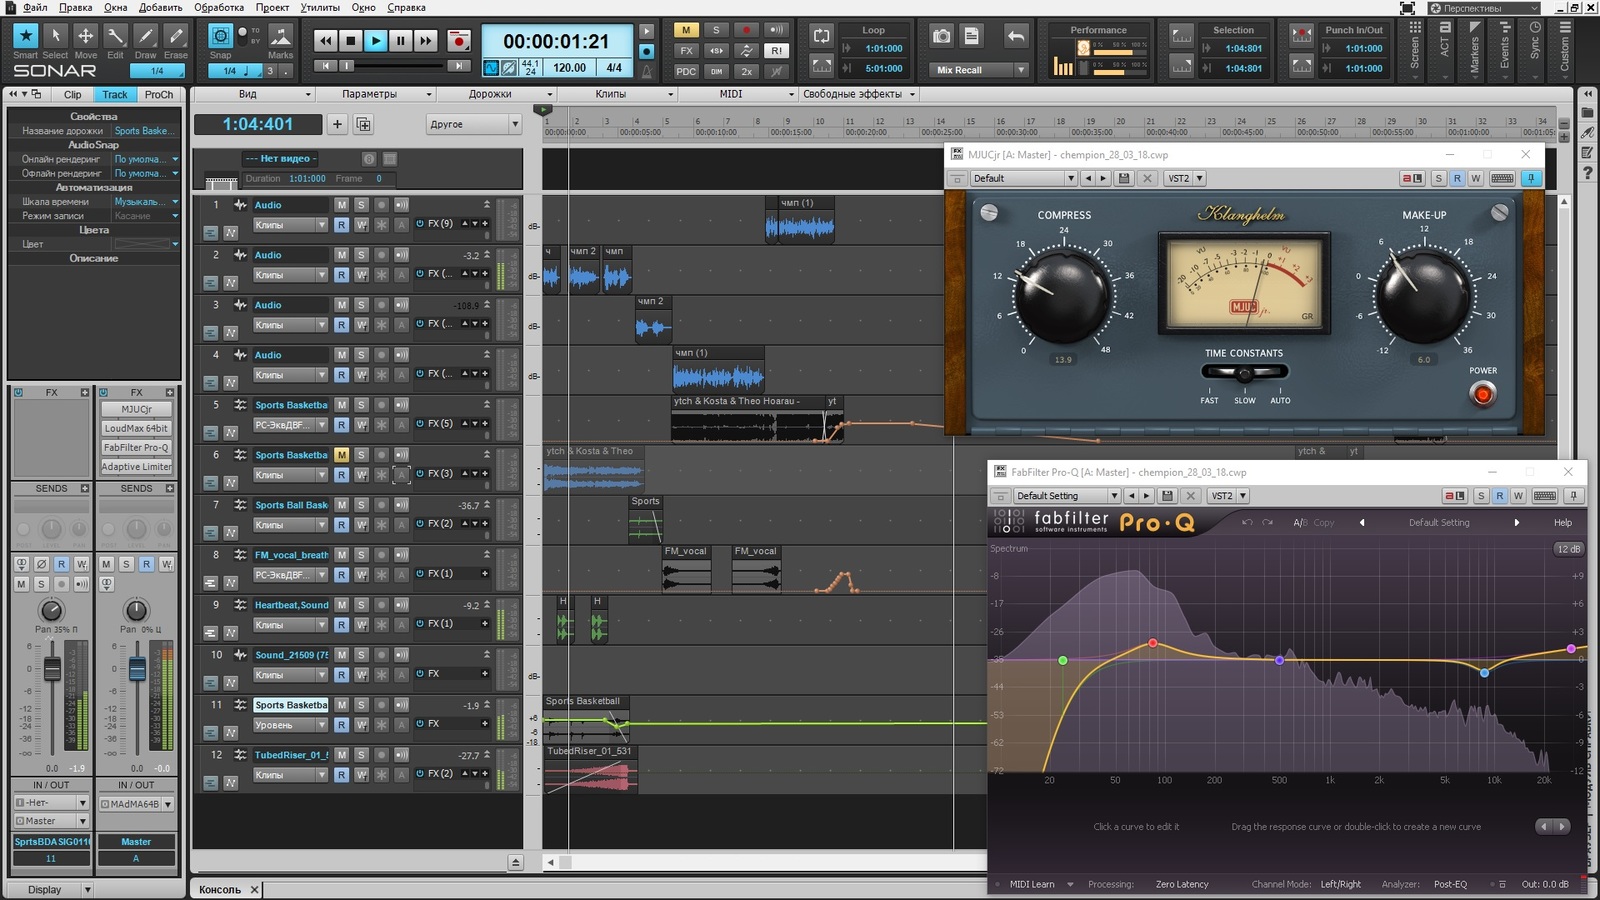Open the Правка menu

(76, 7)
